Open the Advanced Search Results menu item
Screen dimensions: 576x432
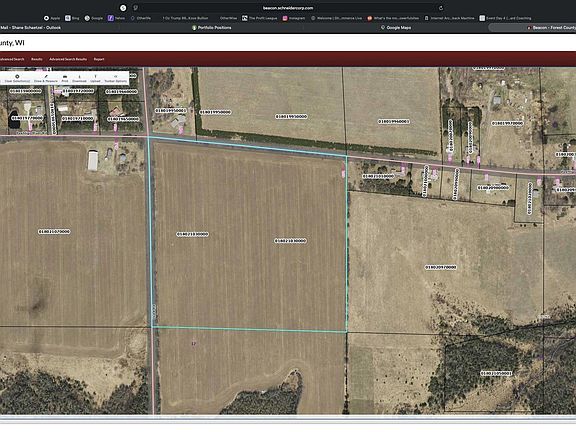point(68,59)
